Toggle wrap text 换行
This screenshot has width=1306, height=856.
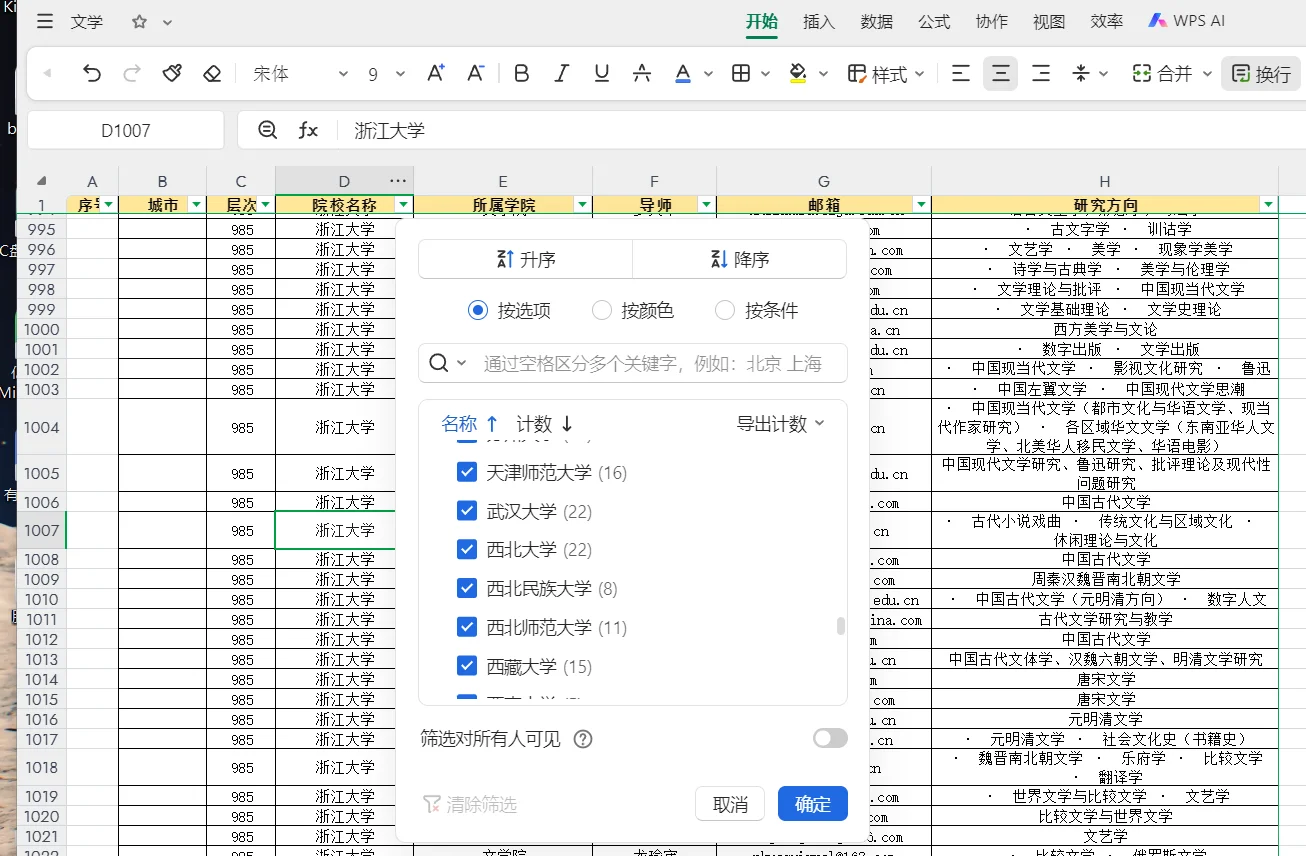click(1261, 73)
